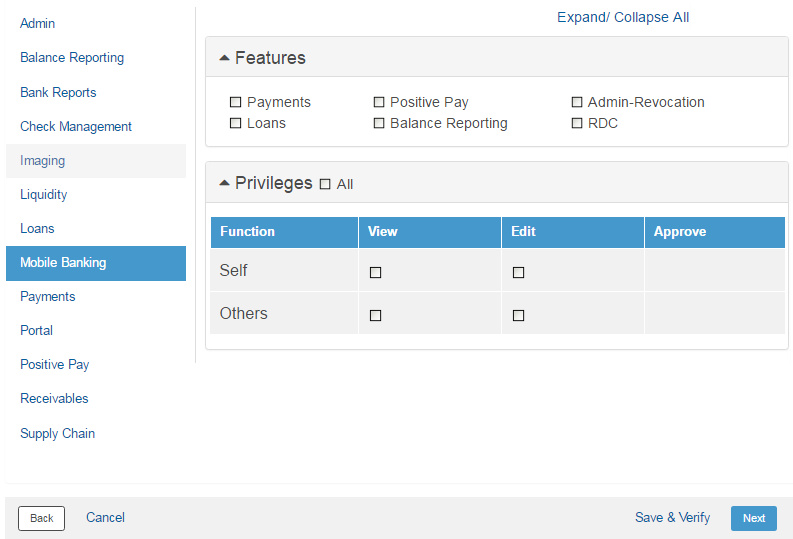The width and height of the screenshot is (793, 539).
Task: Click the Cancel link
Action: (105, 517)
